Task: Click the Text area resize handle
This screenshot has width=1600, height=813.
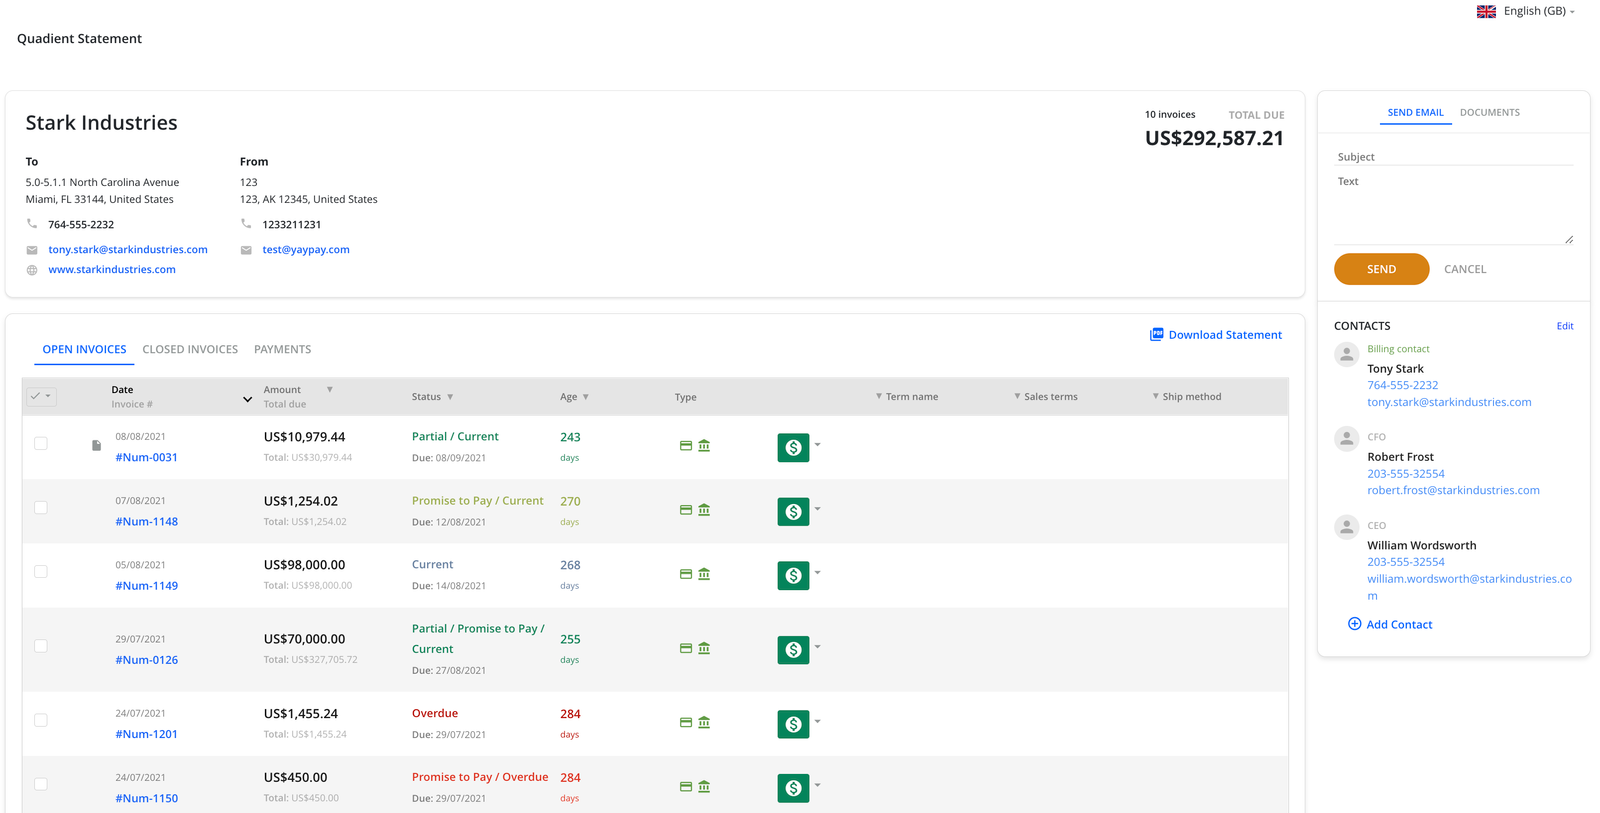Action: 1569,239
